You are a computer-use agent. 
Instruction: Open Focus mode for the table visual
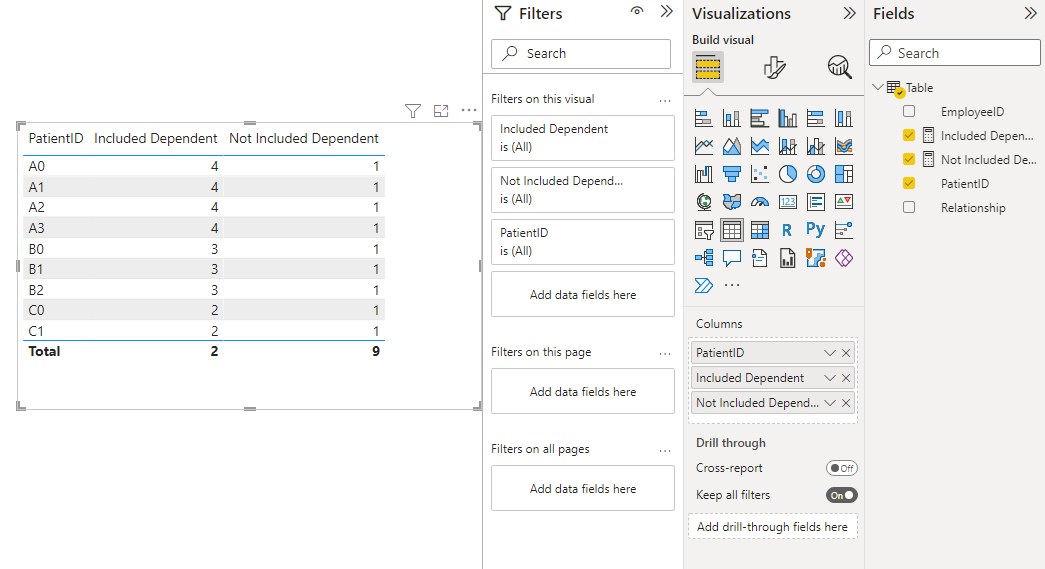pos(441,111)
